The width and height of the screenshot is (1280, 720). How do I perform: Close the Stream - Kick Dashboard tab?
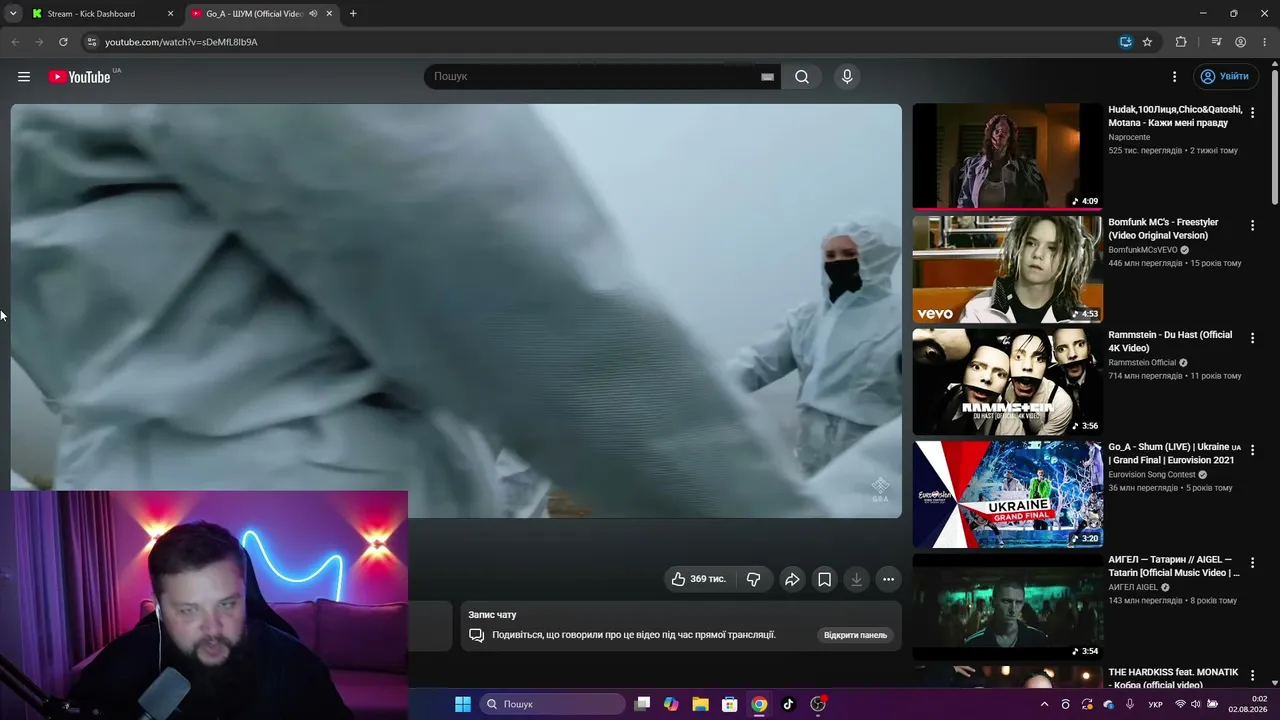point(170,14)
